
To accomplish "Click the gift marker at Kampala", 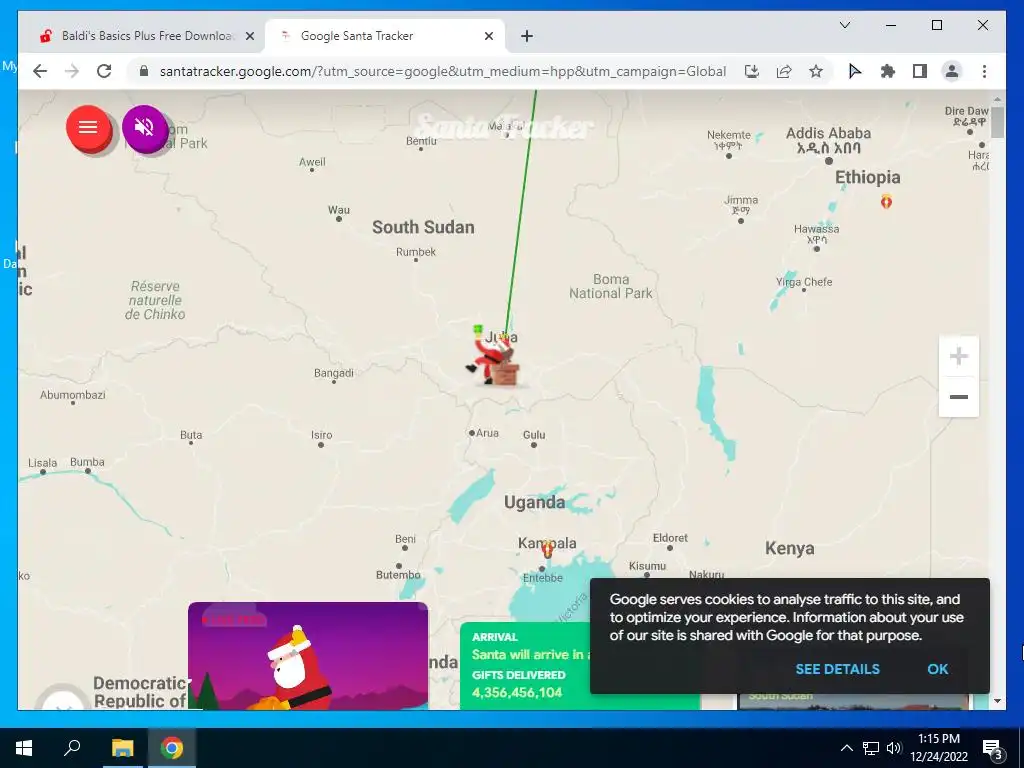I will click(547, 550).
